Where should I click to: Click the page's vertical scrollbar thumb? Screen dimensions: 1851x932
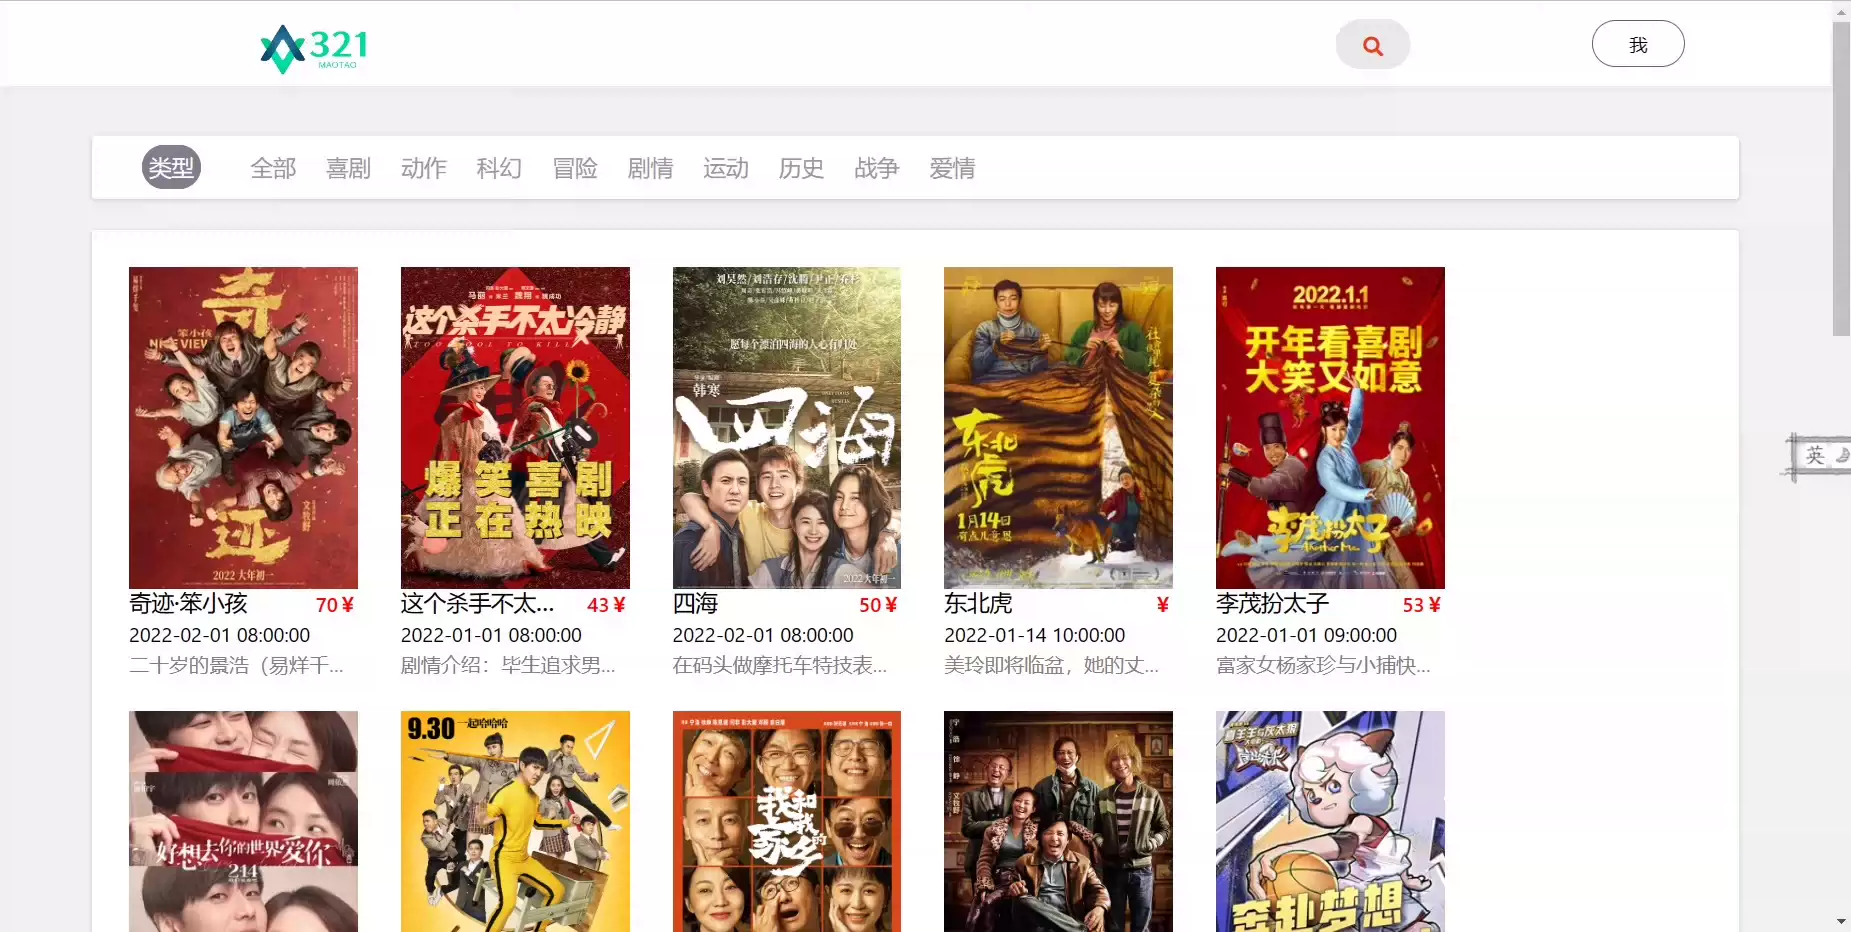click(x=1840, y=180)
